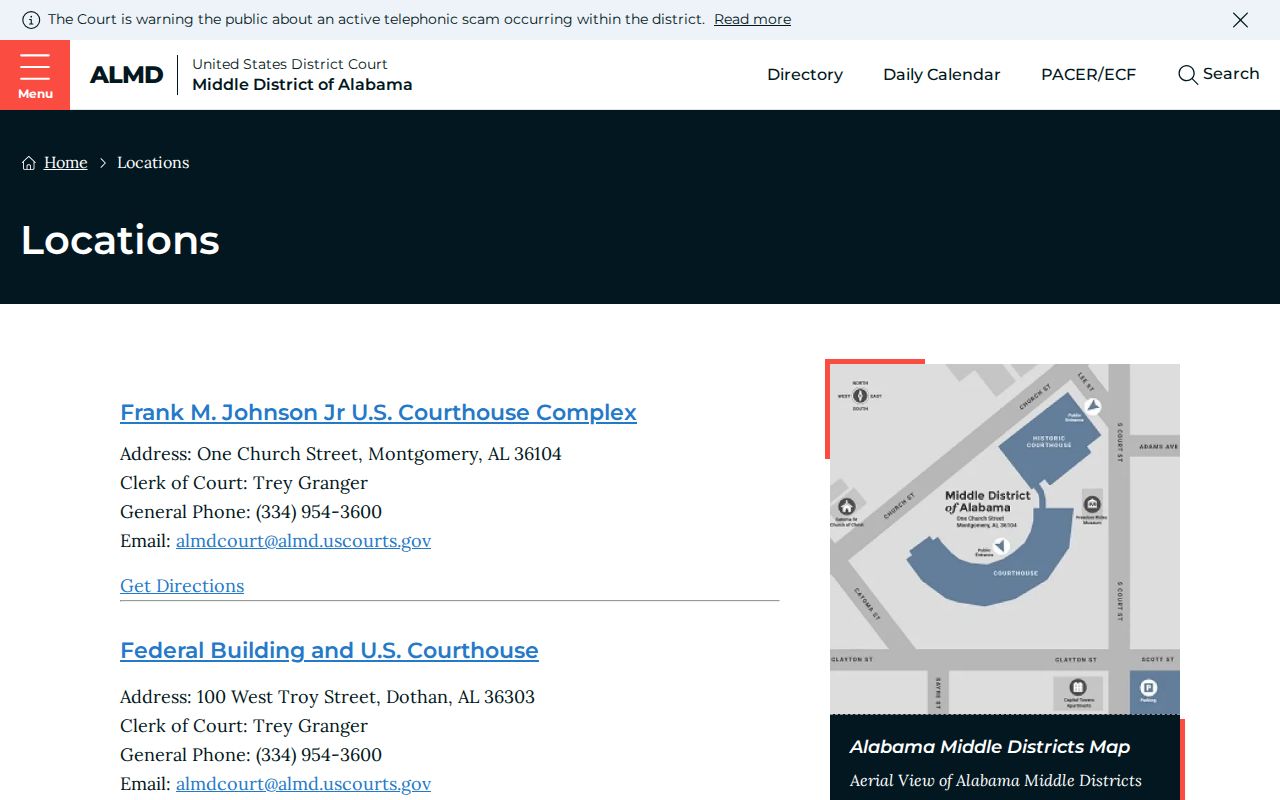Click the search magnifier icon
This screenshot has width=1280, height=800.
[x=1187, y=75]
